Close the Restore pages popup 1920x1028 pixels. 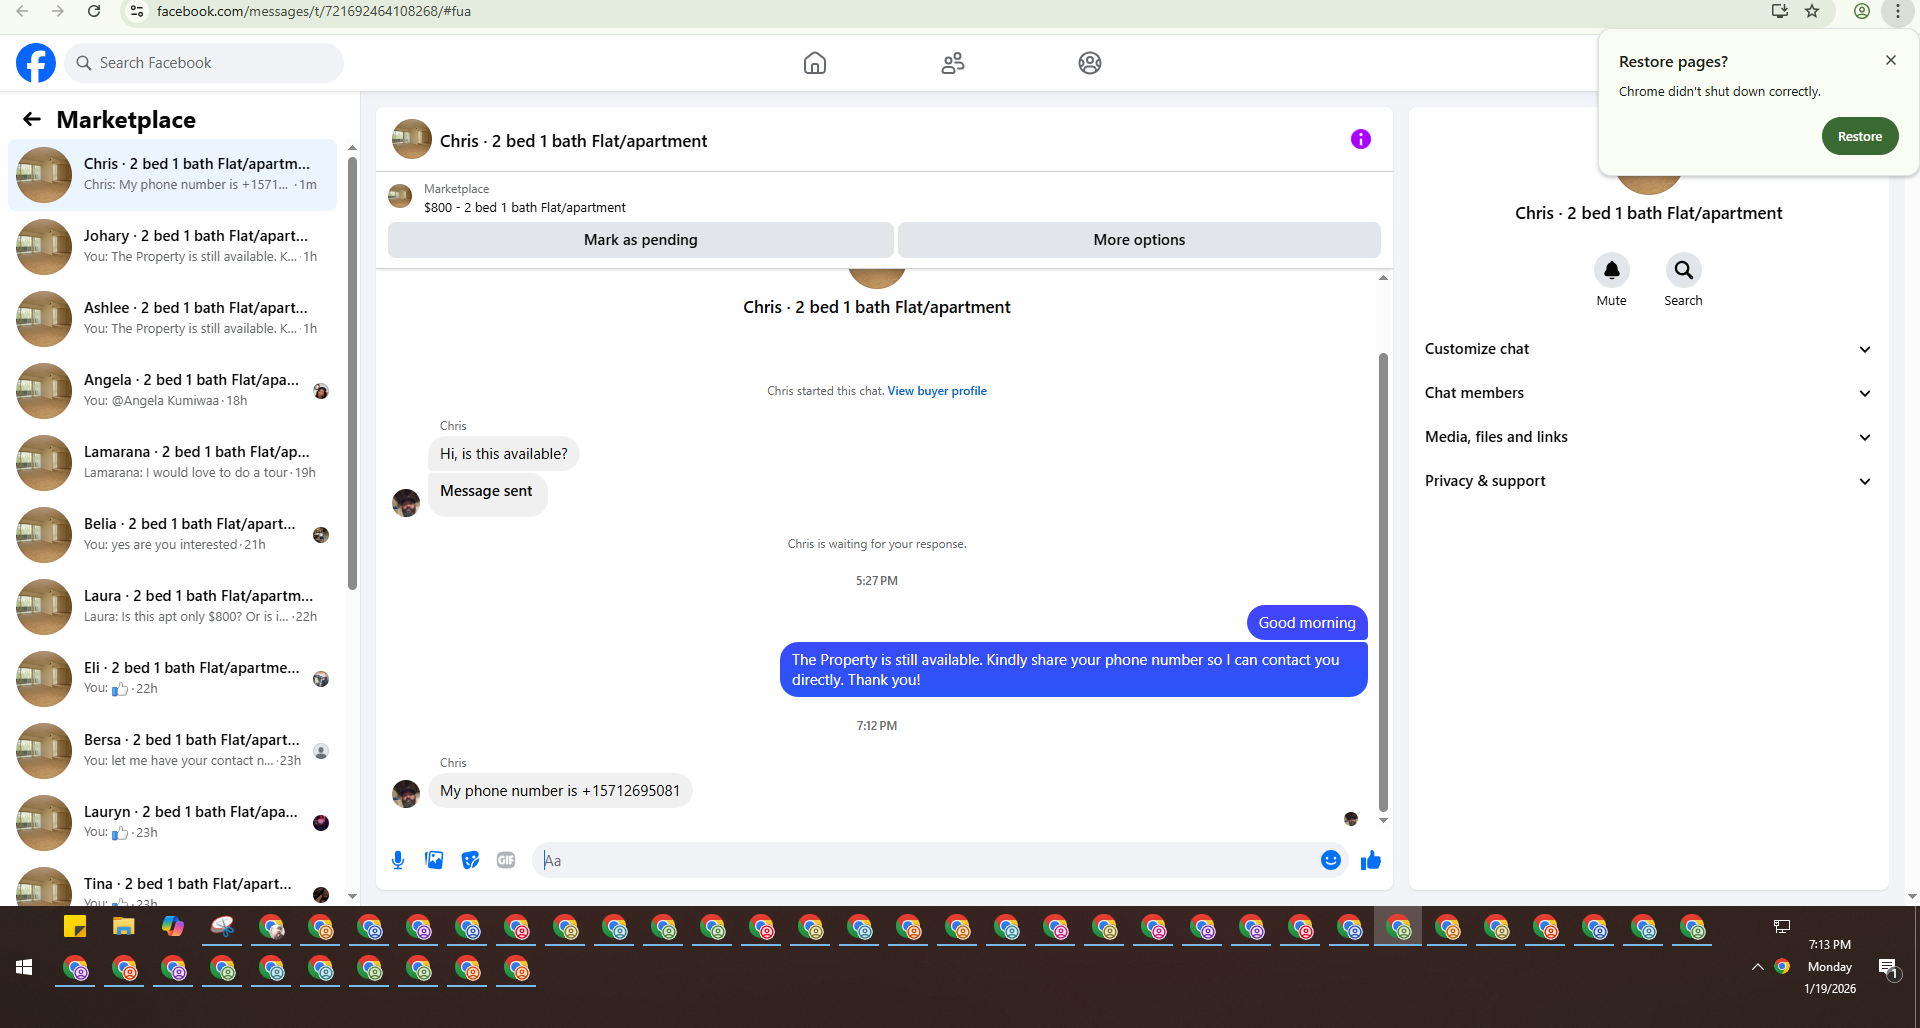point(1891,60)
